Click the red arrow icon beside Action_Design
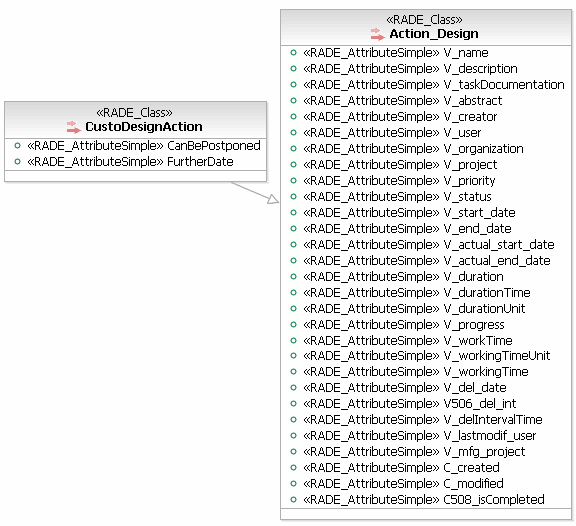This screenshot has width=576, height=526. coord(378,34)
